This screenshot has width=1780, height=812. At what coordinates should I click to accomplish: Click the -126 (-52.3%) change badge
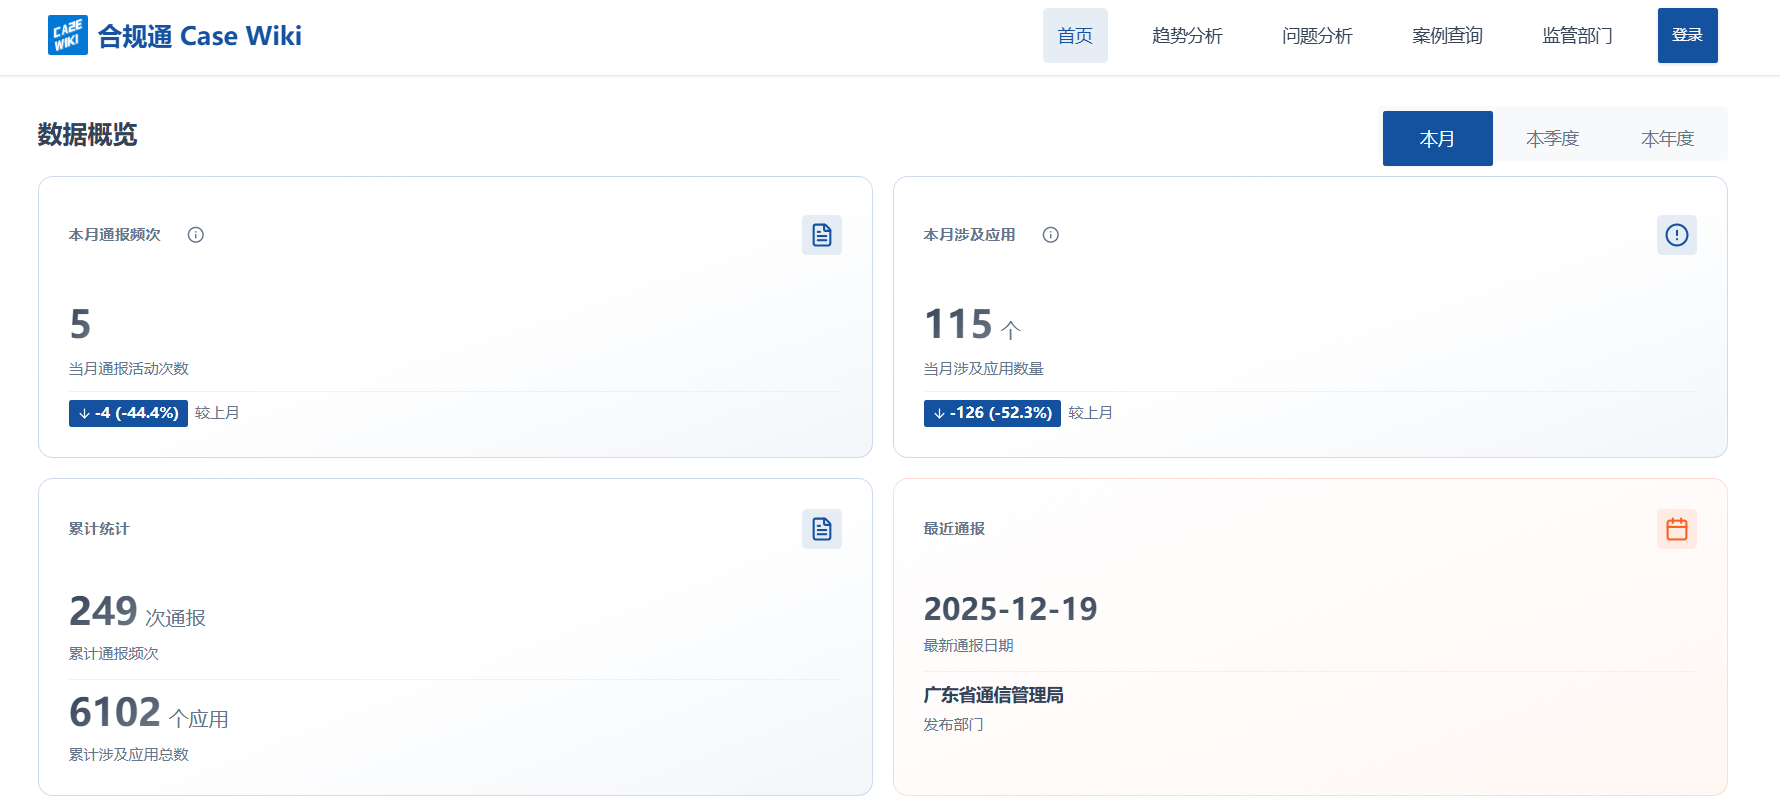992,413
